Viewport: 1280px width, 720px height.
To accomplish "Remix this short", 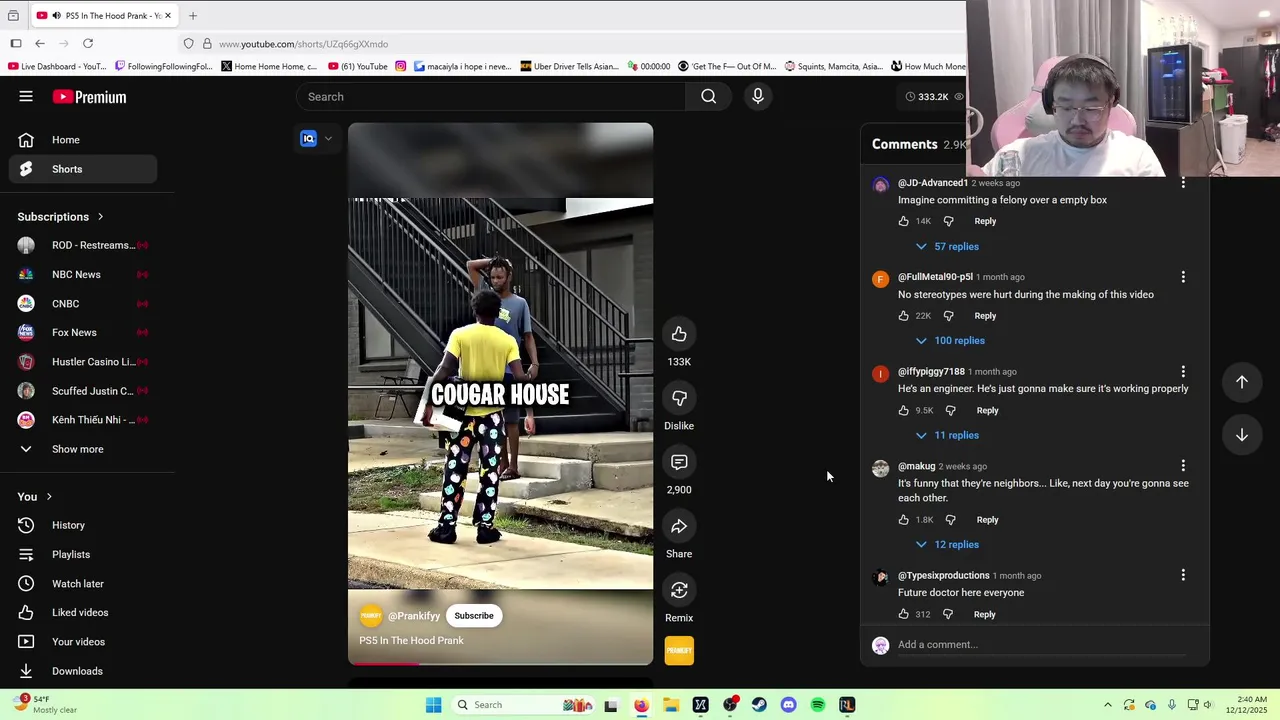I will pyautogui.click(x=679, y=590).
